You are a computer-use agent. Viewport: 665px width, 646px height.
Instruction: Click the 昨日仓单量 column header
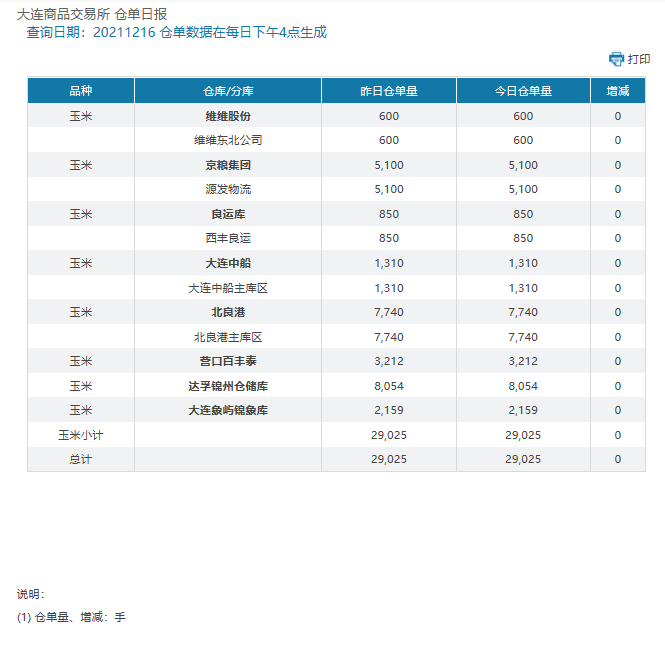388,91
